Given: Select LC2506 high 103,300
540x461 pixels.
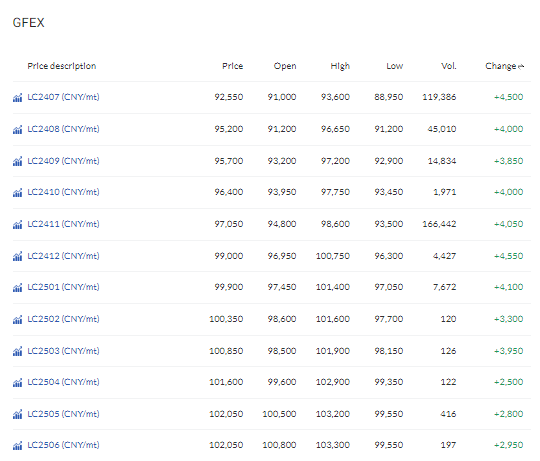Looking at the screenshot, I should [x=333, y=445].
